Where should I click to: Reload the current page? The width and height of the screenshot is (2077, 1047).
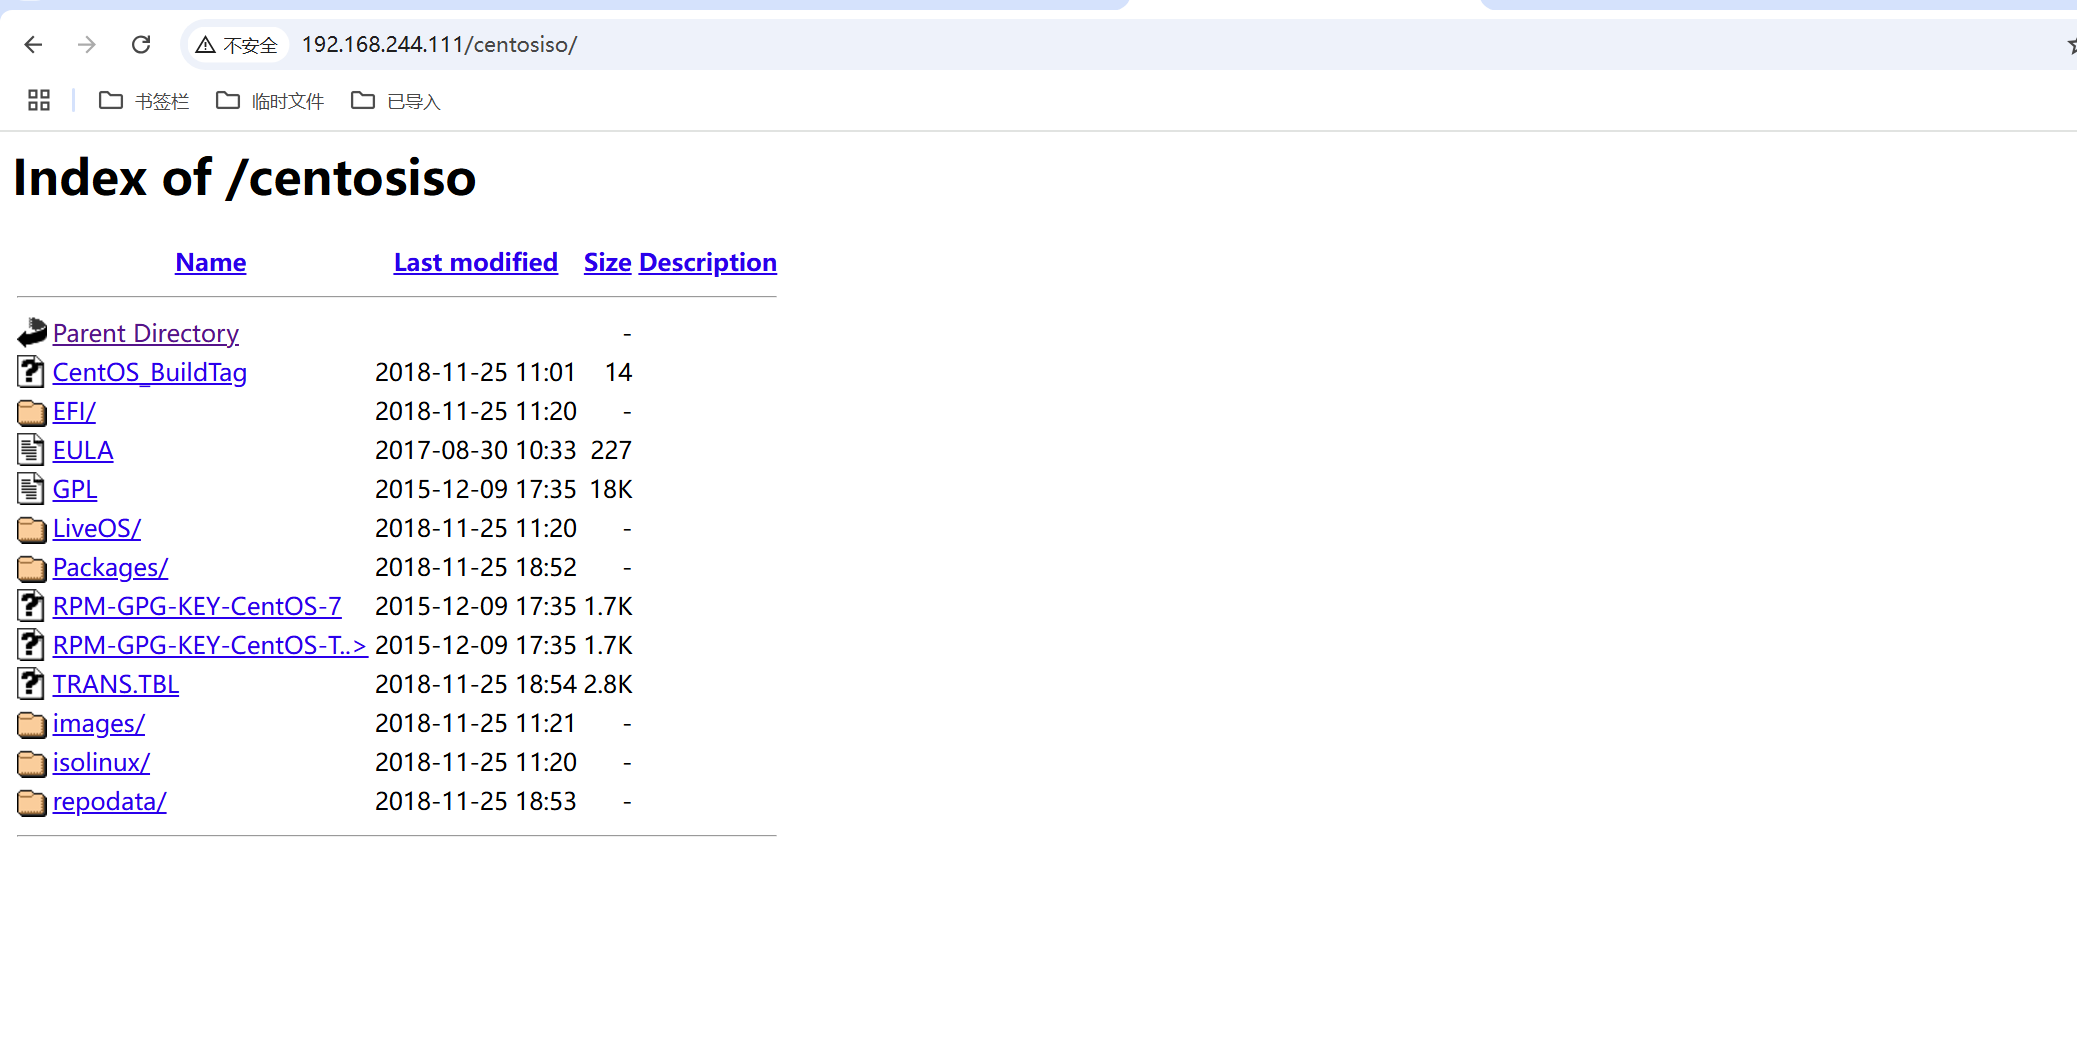[x=141, y=44]
